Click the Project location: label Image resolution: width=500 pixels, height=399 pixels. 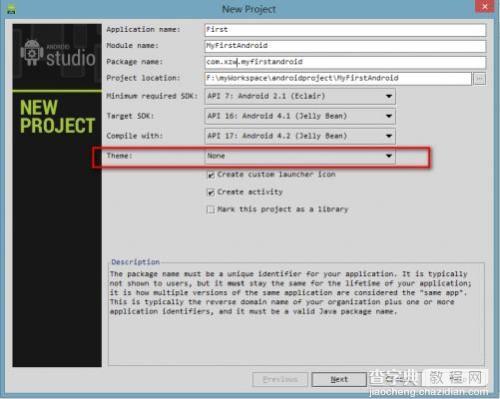pos(143,78)
